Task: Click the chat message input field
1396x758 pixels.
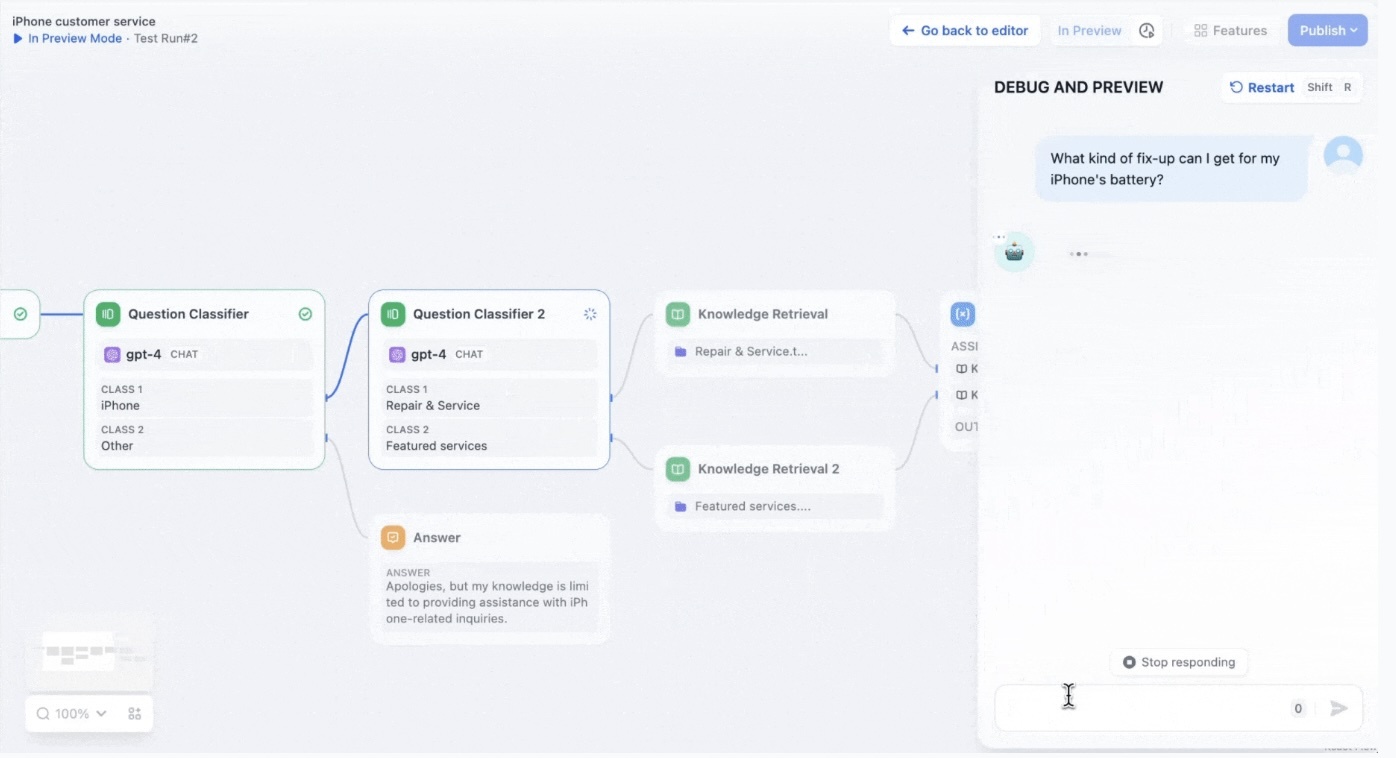Action: (1140, 708)
